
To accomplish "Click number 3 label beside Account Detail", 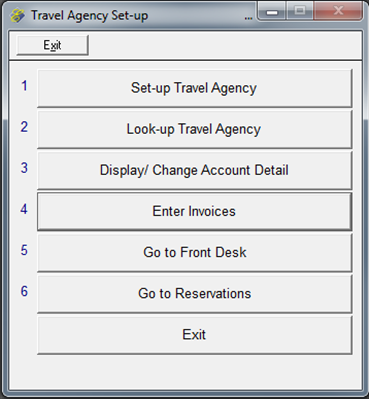I will (x=24, y=168).
